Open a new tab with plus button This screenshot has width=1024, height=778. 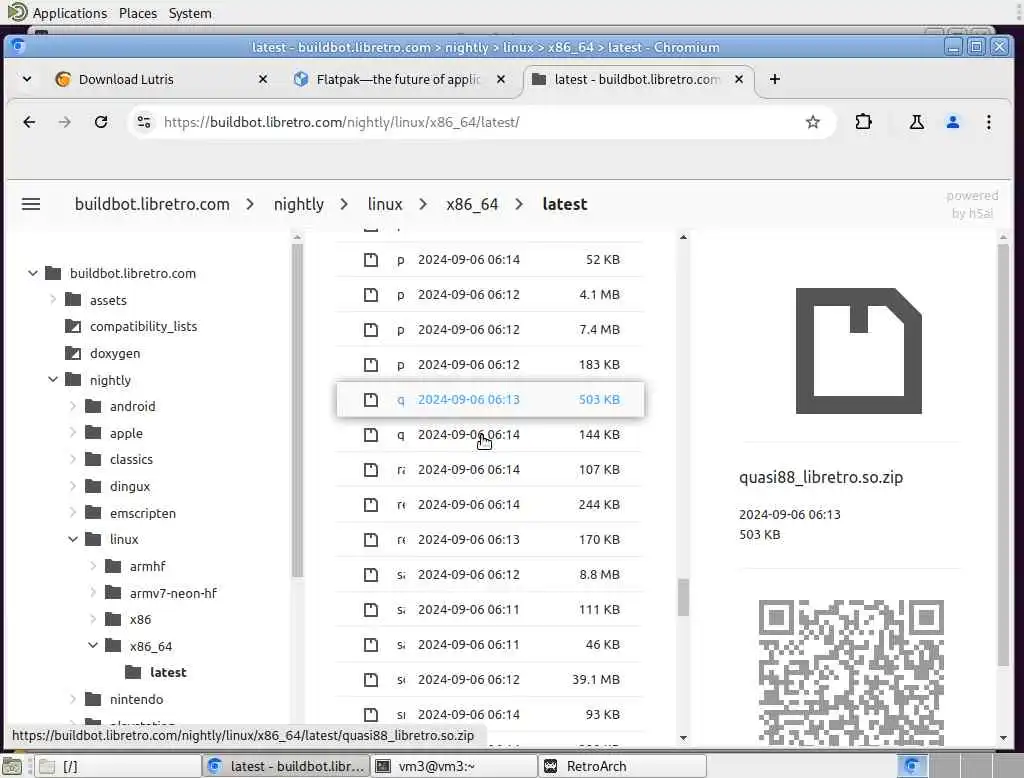[x=775, y=79]
